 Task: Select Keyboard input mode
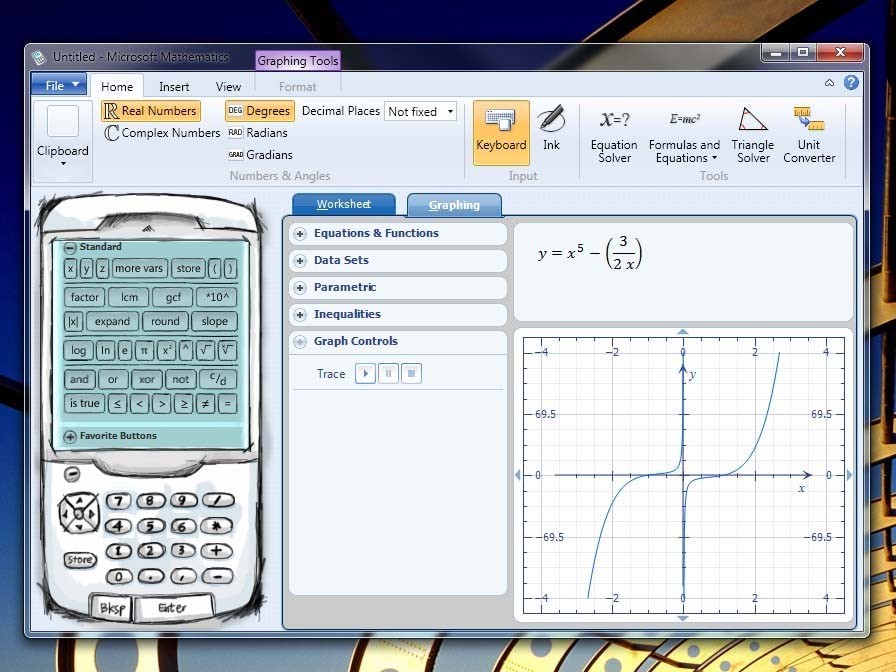[501, 133]
